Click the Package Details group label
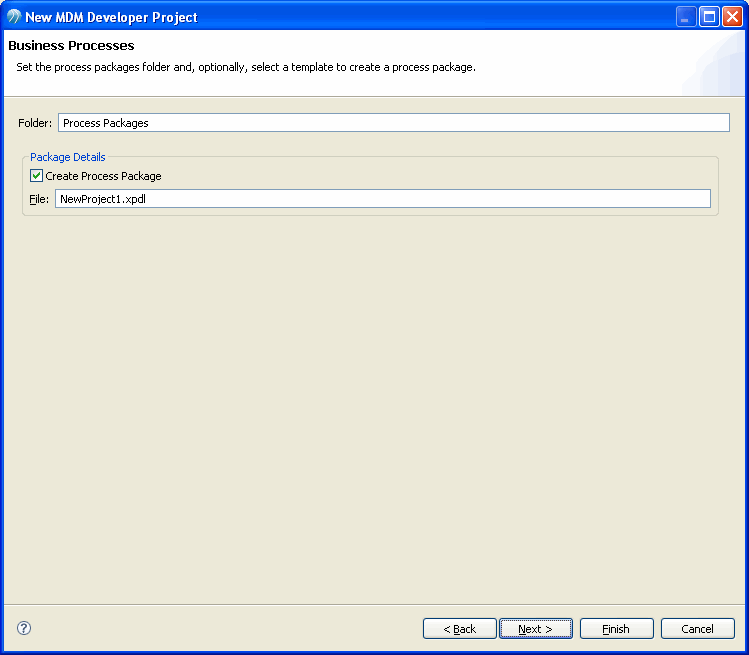The width and height of the screenshot is (749, 655). 68,157
